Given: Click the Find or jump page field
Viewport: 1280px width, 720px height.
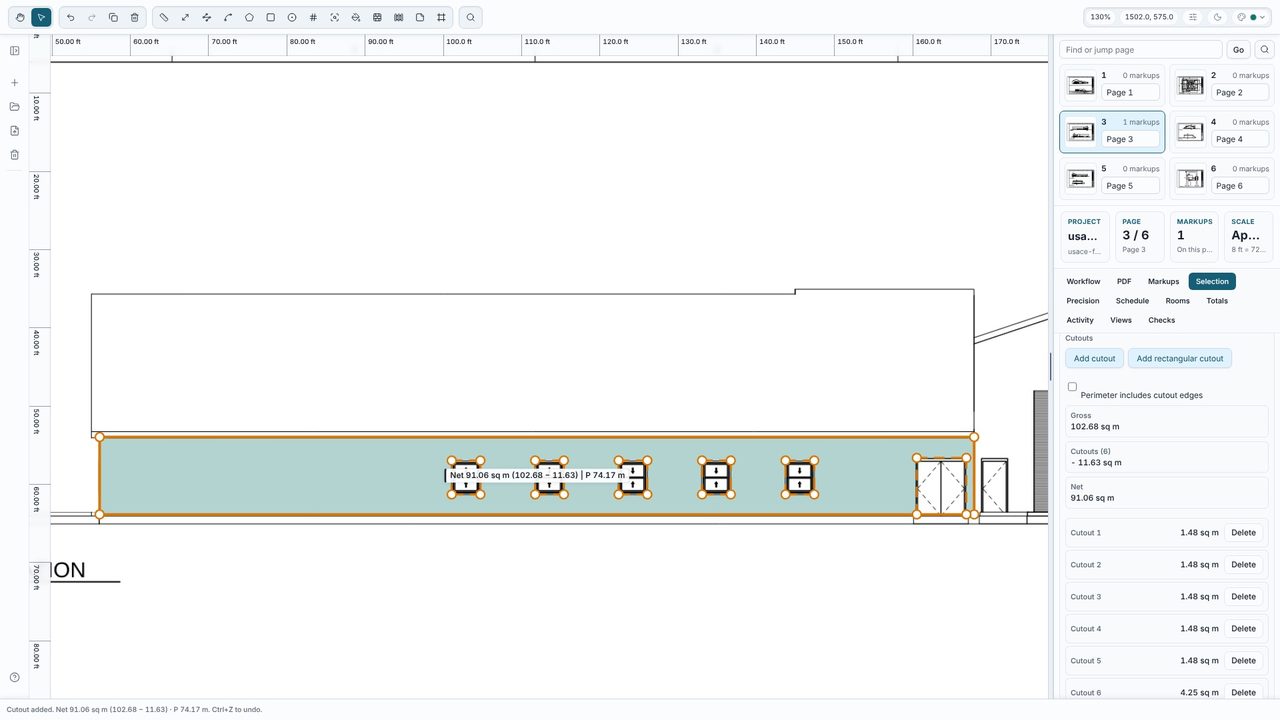Looking at the screenshot, I should tap(1141, 50).
